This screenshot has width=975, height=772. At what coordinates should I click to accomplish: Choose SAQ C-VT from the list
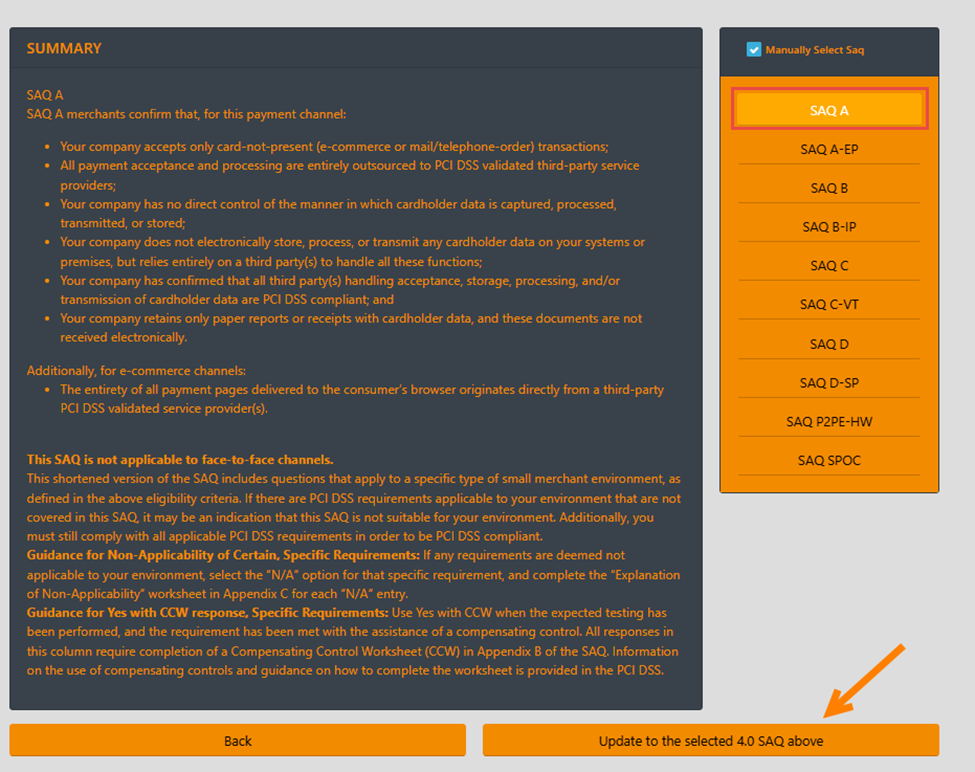coord(829,305)
